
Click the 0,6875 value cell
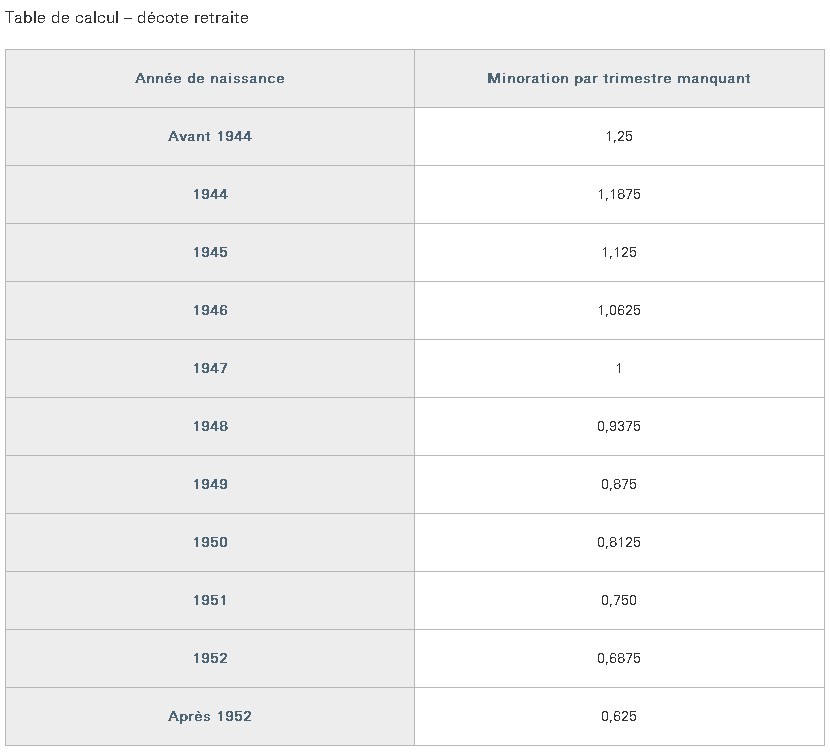click(x=619, y=658)
